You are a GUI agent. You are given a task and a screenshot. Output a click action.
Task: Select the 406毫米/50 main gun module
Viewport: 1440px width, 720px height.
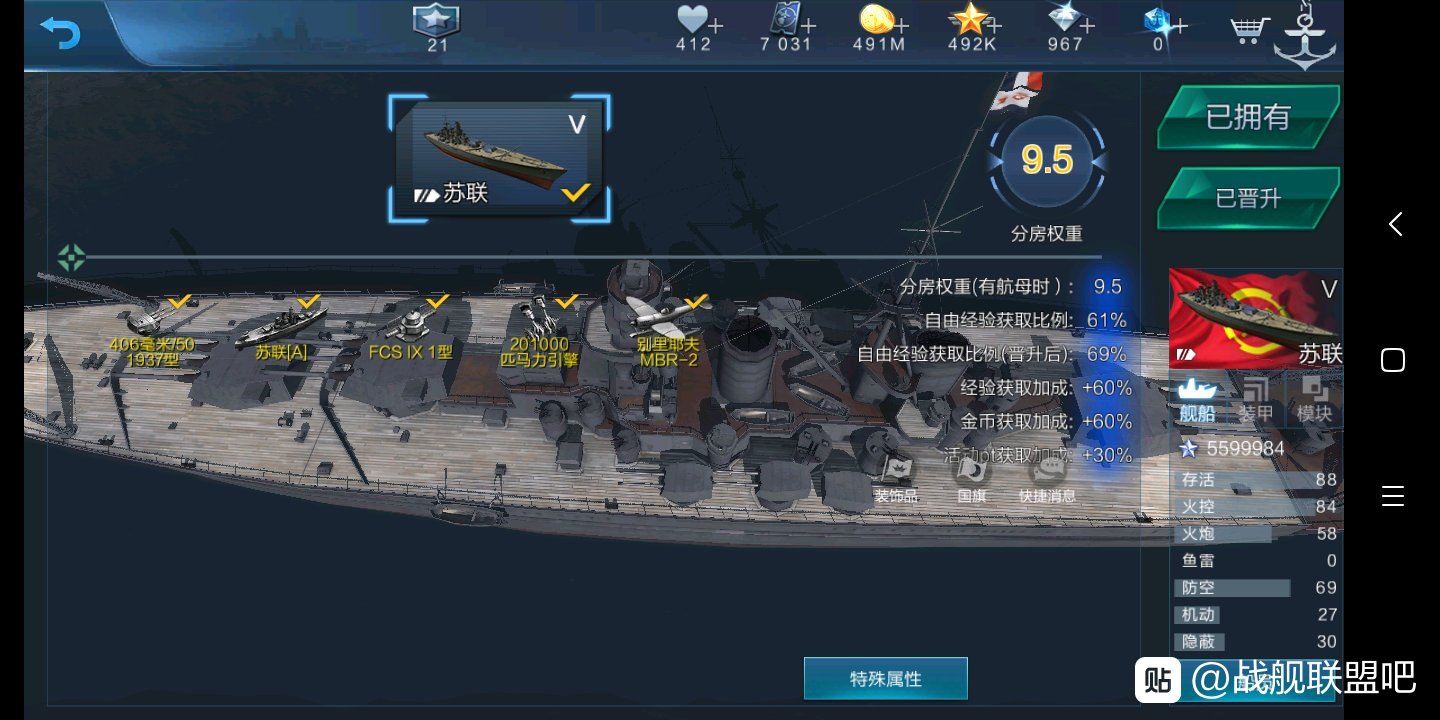152,333
